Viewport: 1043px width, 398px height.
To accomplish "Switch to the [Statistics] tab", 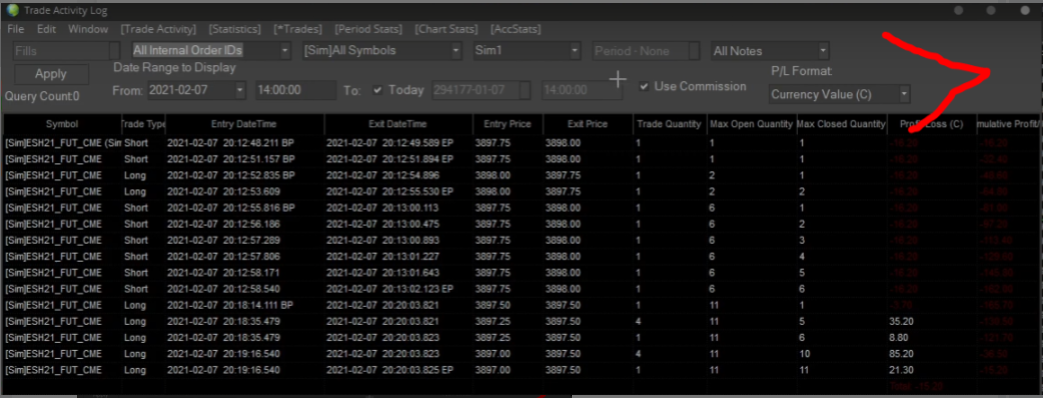I will click(x=235, y=29).
